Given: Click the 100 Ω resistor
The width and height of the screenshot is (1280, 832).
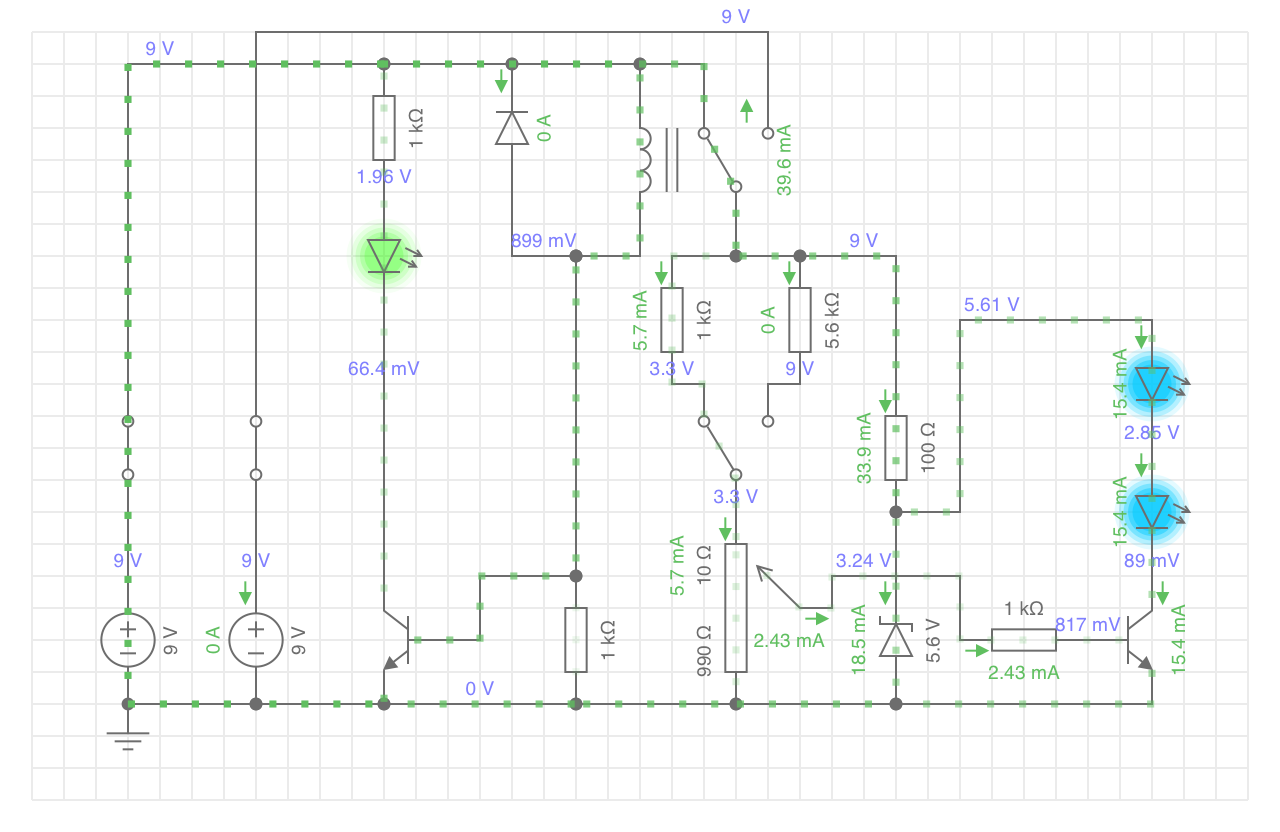Looking at the screenshot, I should coord(896,448).
